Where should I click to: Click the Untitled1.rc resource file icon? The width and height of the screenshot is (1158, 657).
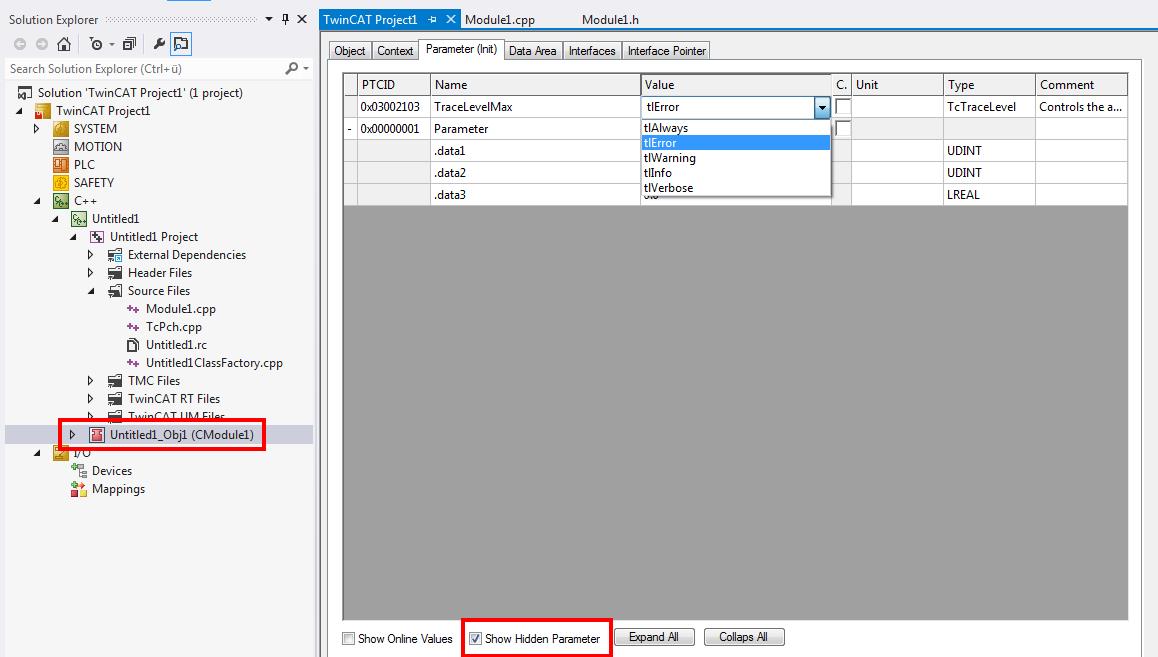coord(133,345)
